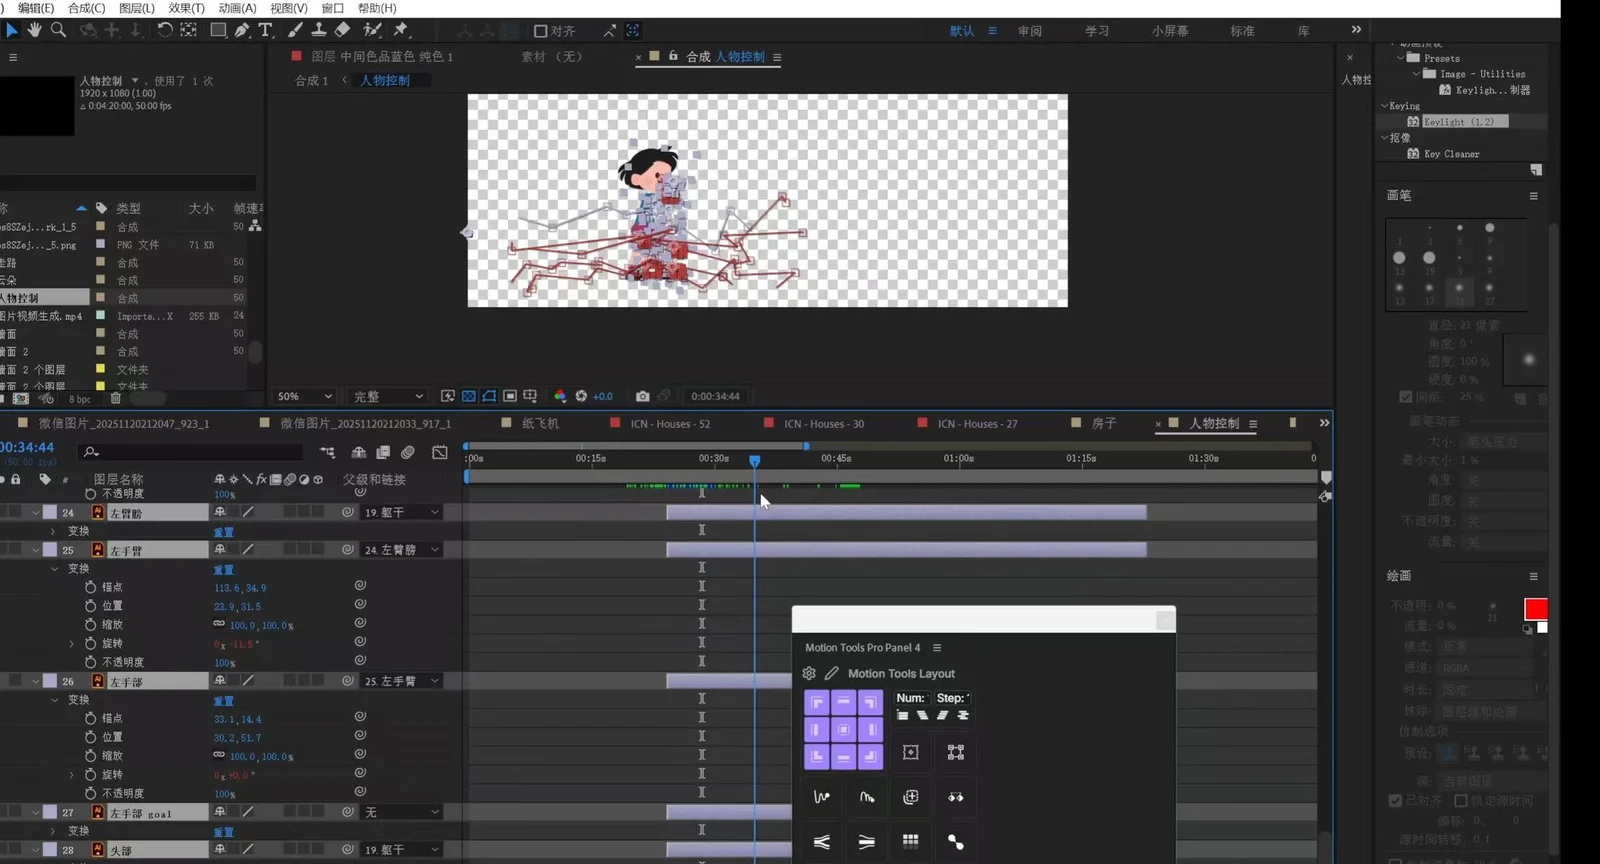Select the Zoom magnifier tool

tap(59, 30)
